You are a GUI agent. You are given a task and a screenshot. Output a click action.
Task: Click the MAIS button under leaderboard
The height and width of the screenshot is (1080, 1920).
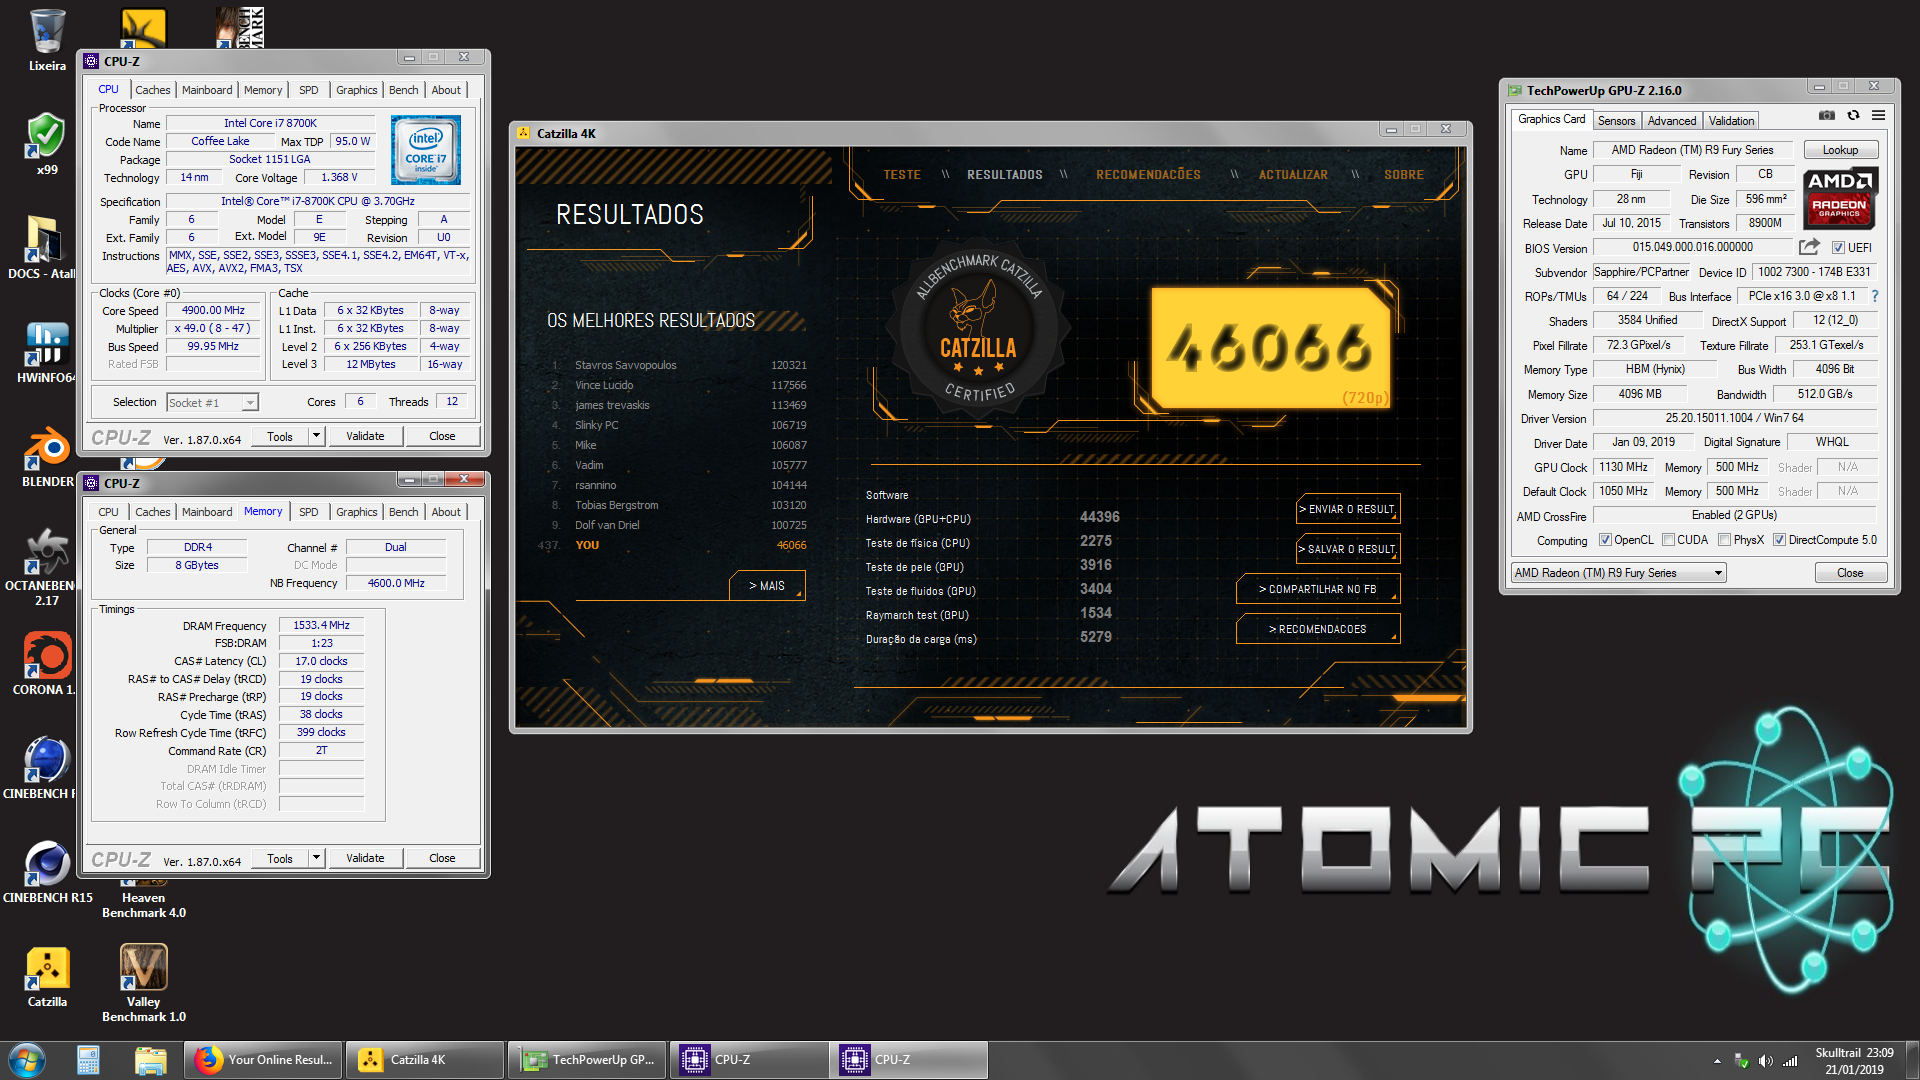click(x=767, y=586)
